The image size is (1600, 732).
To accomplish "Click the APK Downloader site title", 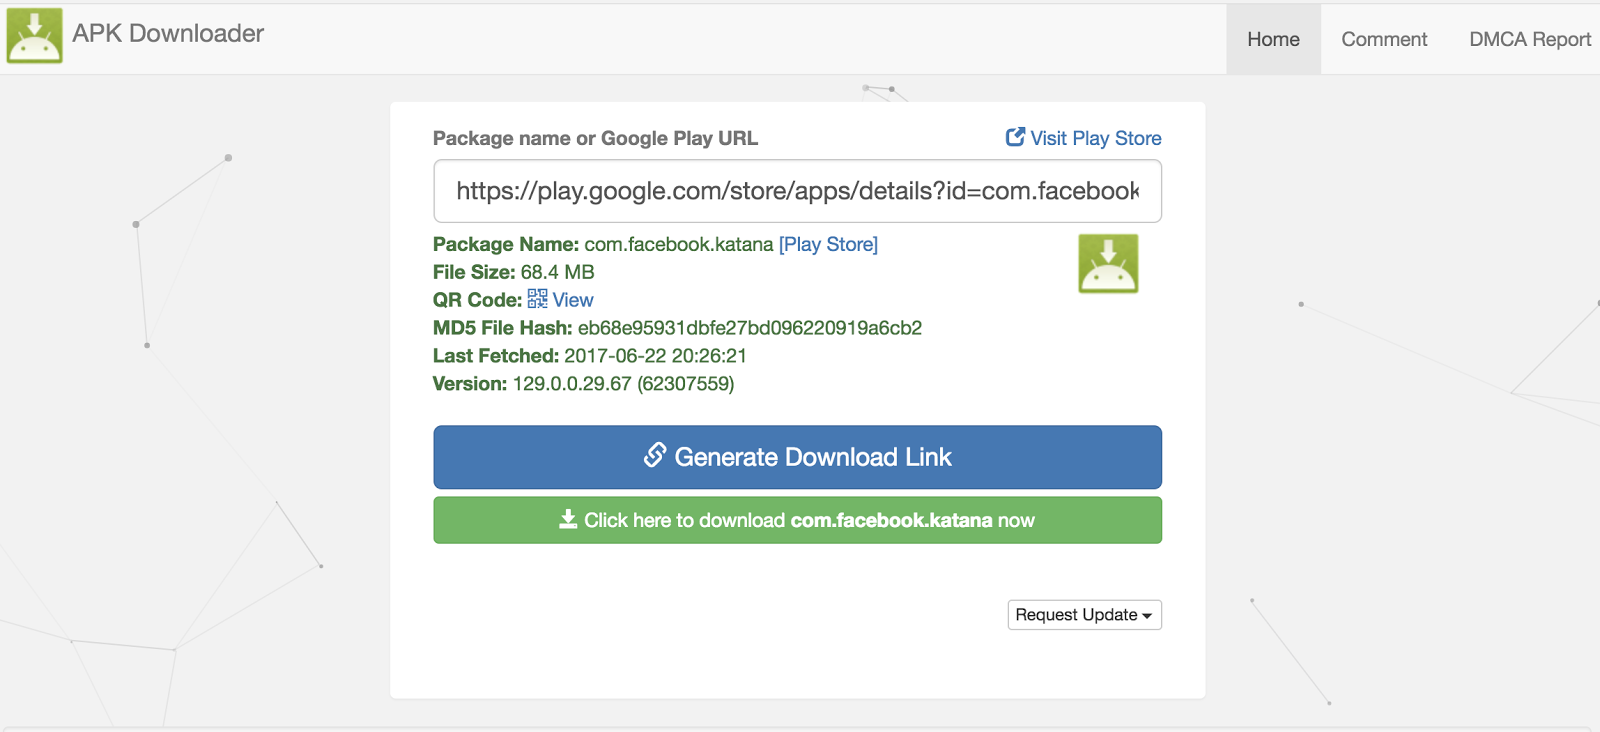I will tap(168, 33).
